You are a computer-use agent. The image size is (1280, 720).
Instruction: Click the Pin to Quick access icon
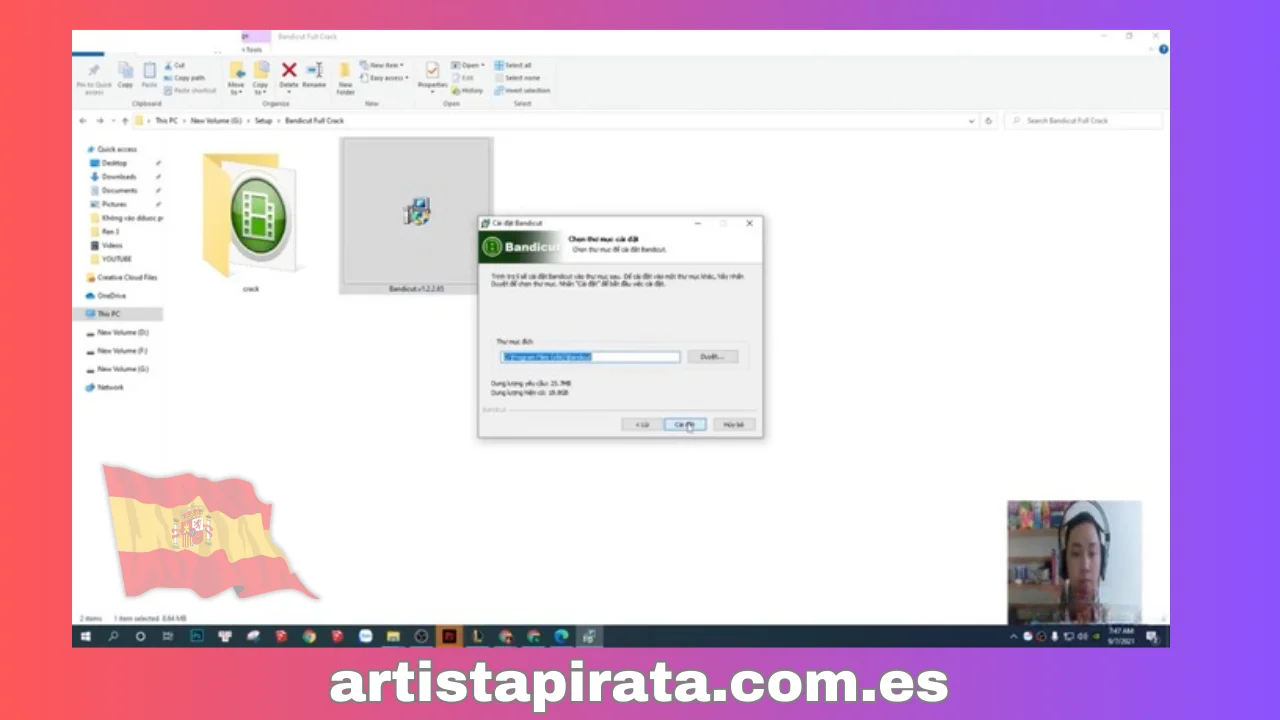pyautogui.click(x=94, y=76)
